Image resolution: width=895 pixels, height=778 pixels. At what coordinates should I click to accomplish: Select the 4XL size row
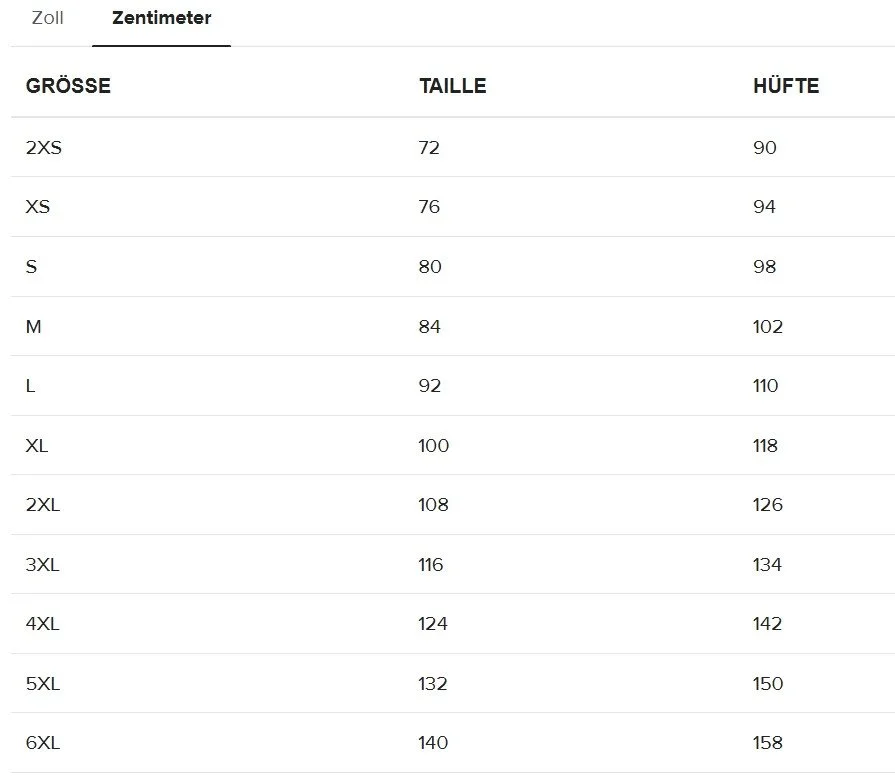[453, 623]
